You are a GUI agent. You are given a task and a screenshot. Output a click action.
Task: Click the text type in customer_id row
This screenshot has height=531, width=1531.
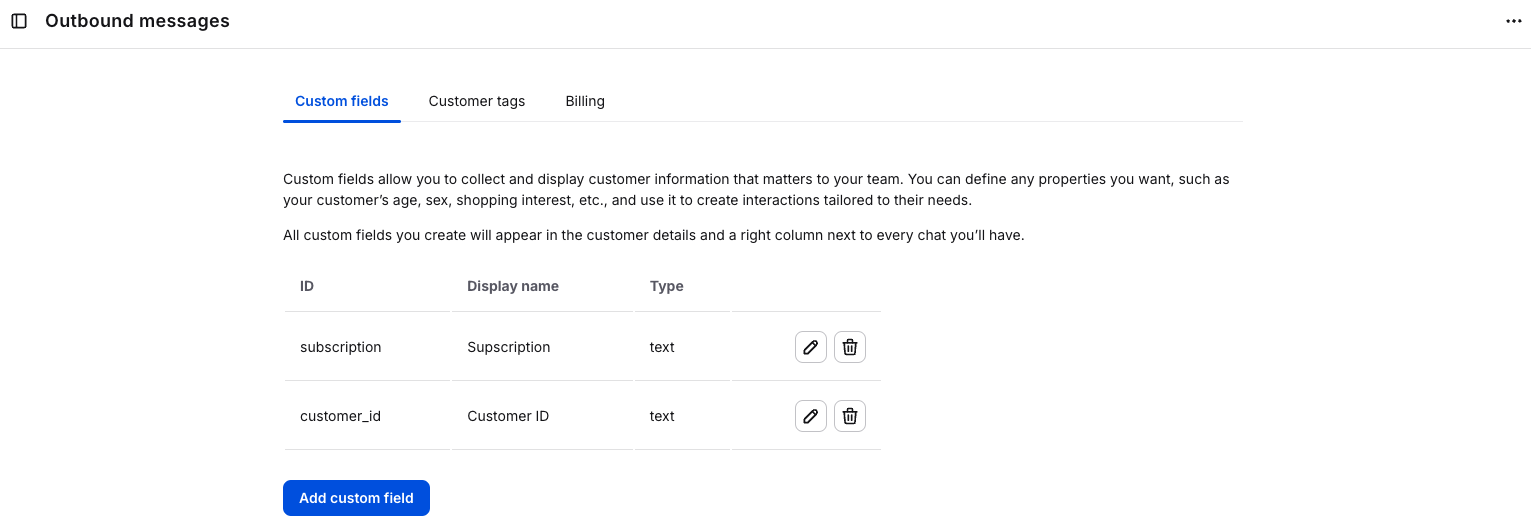(x=662, y=416)
